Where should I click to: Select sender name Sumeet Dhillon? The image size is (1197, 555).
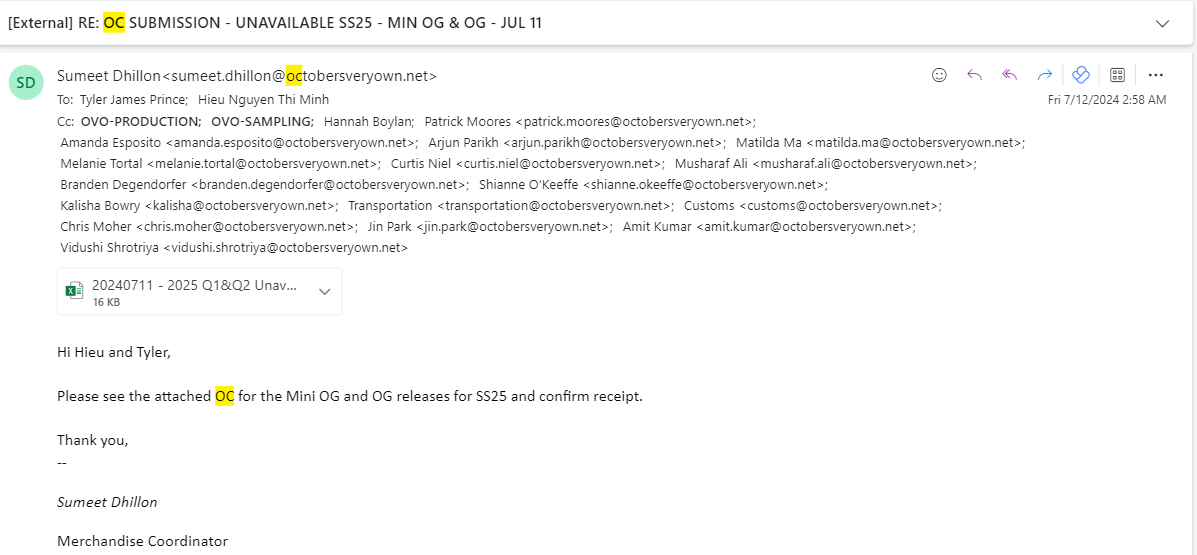pyautogui.click(x=109, y=76)
